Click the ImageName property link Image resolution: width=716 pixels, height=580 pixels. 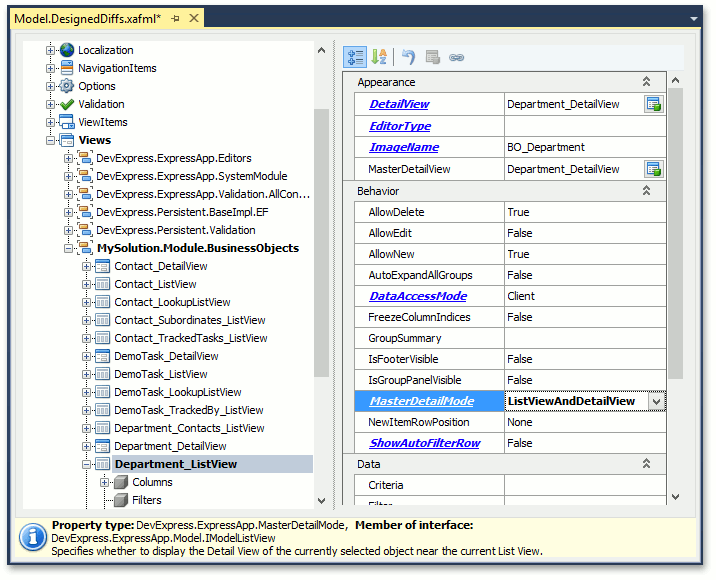pyautogui.click(x=404, y=147)
